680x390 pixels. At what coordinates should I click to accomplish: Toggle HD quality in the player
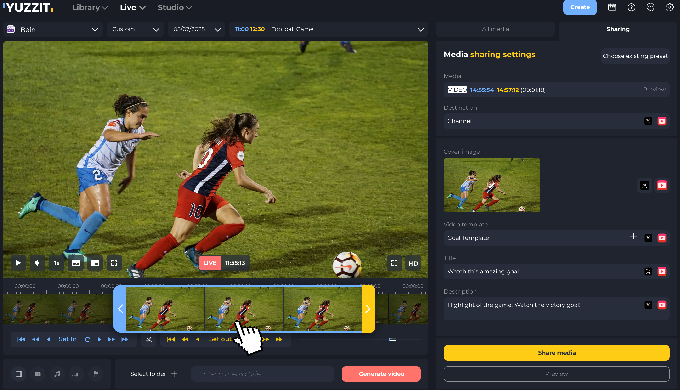click(x=413, y=263)
